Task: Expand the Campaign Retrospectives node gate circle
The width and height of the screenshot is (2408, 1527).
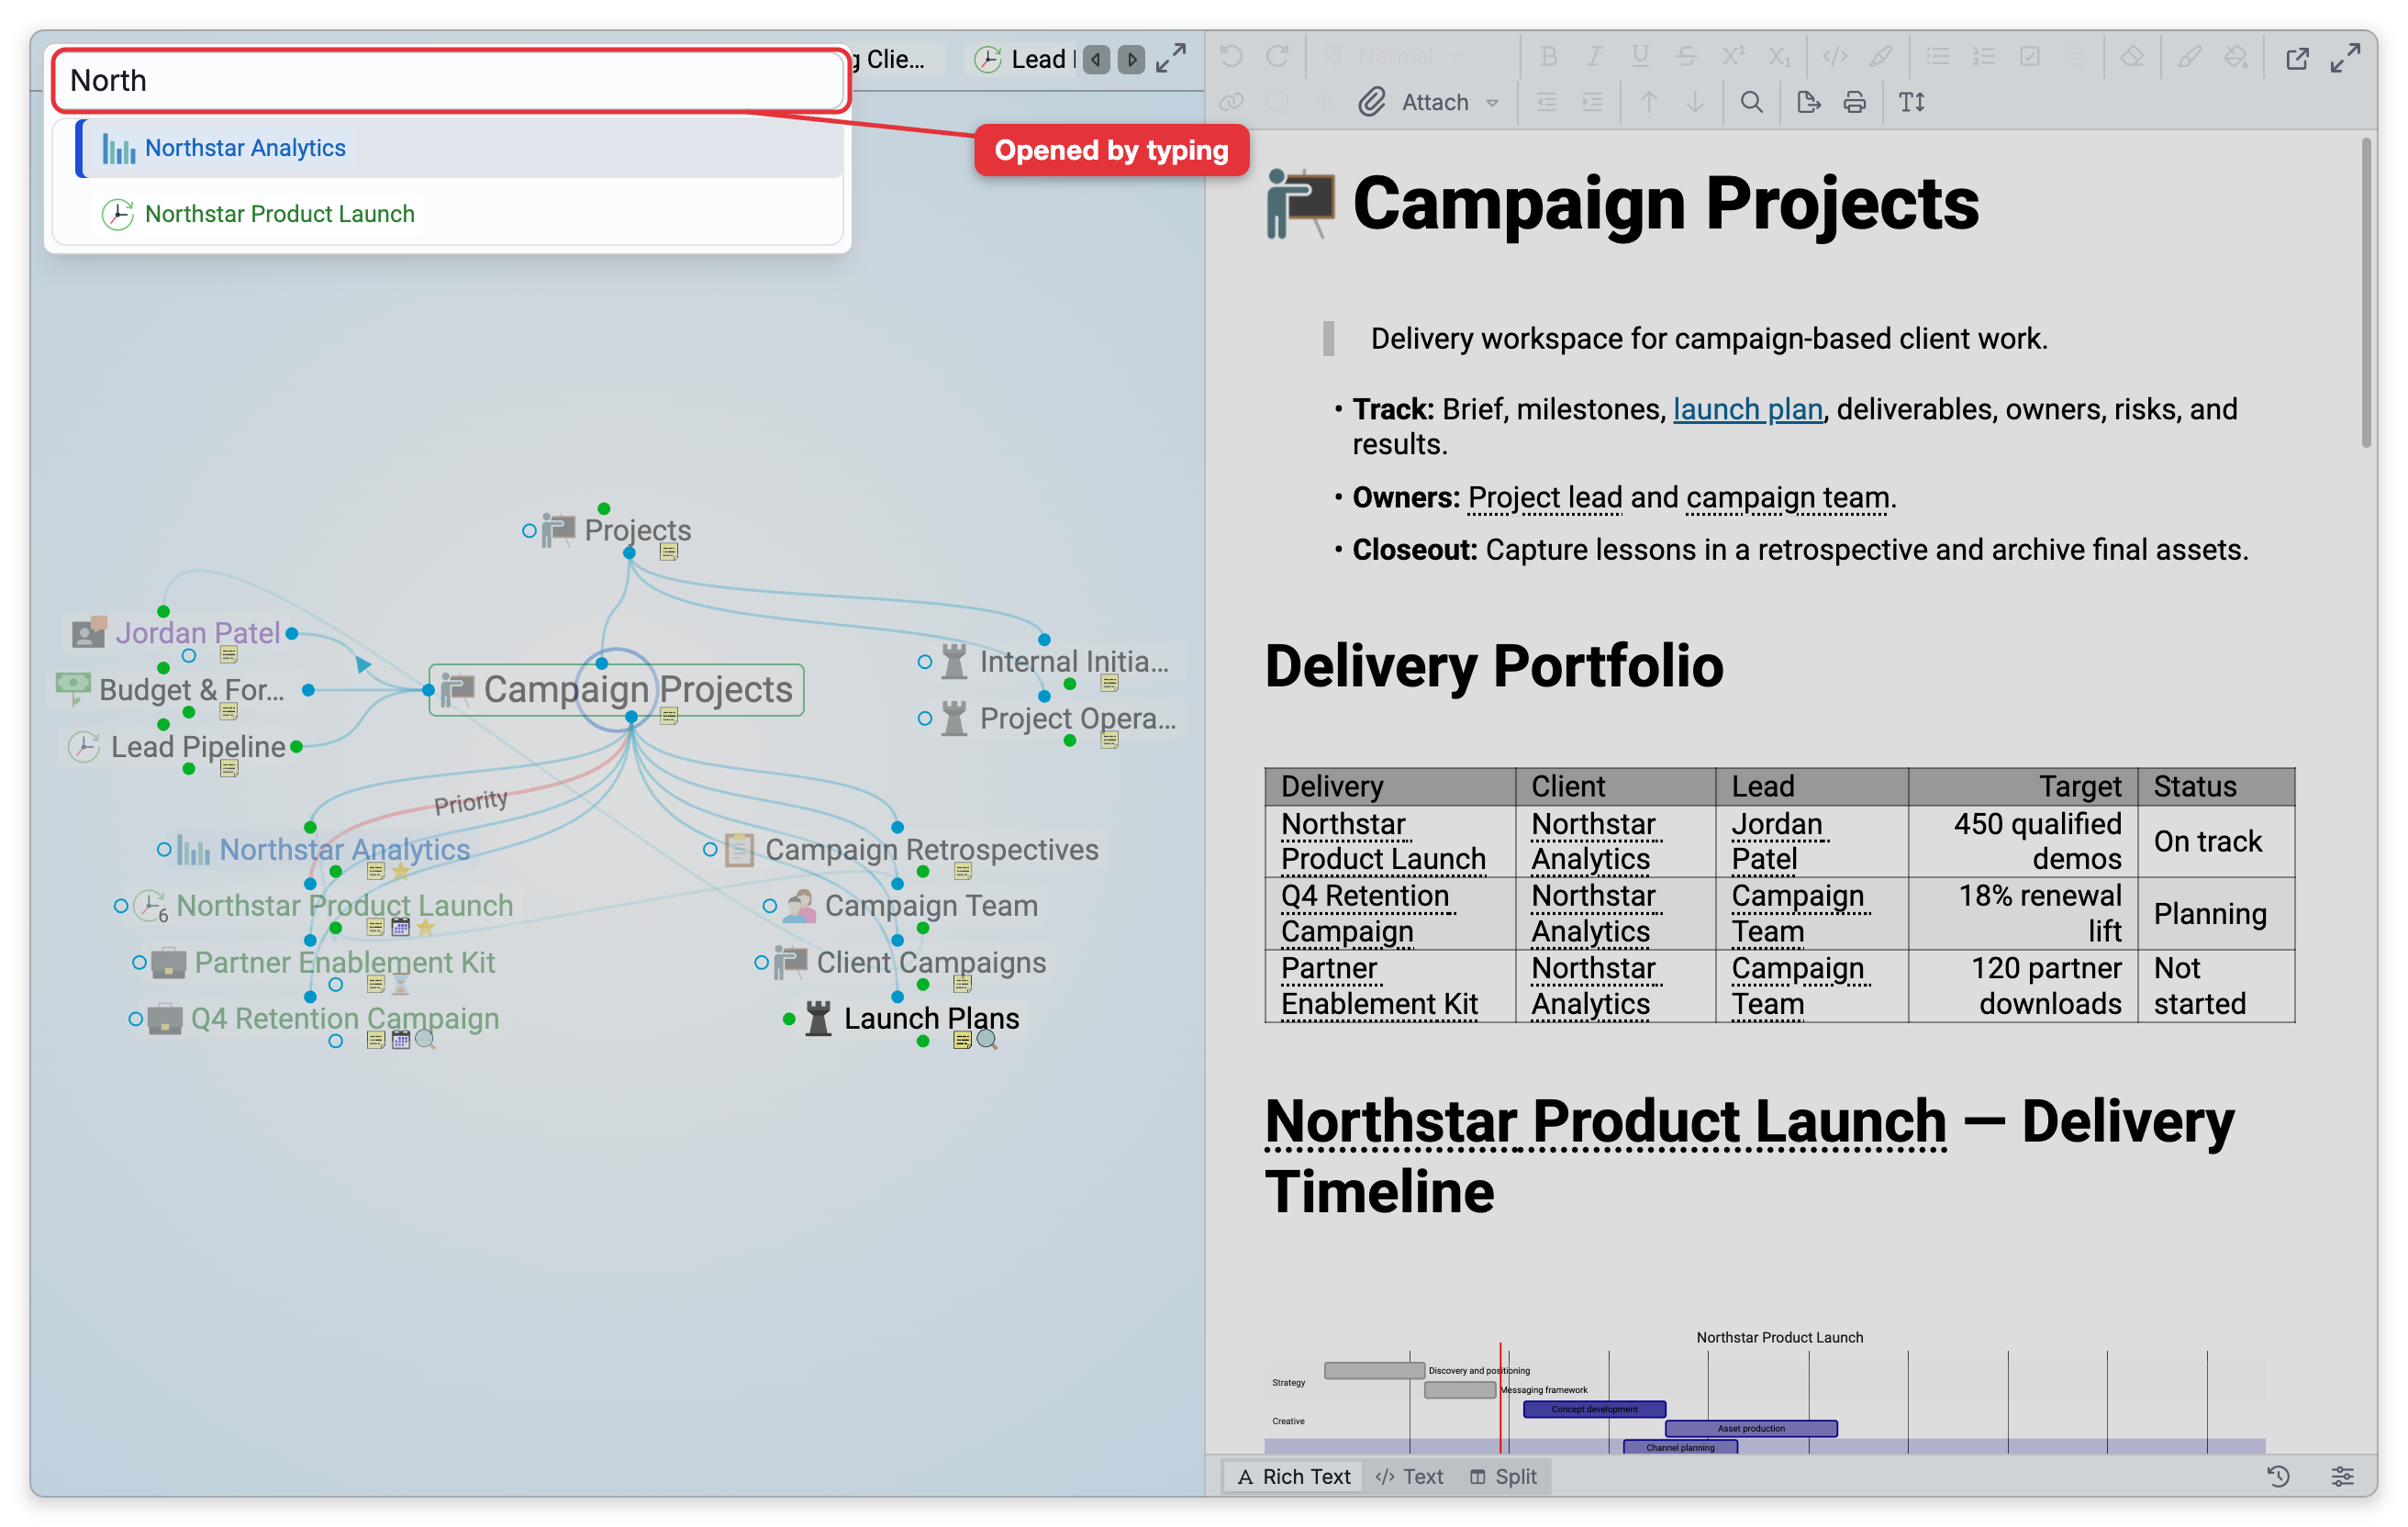Action: click(709, 849)
